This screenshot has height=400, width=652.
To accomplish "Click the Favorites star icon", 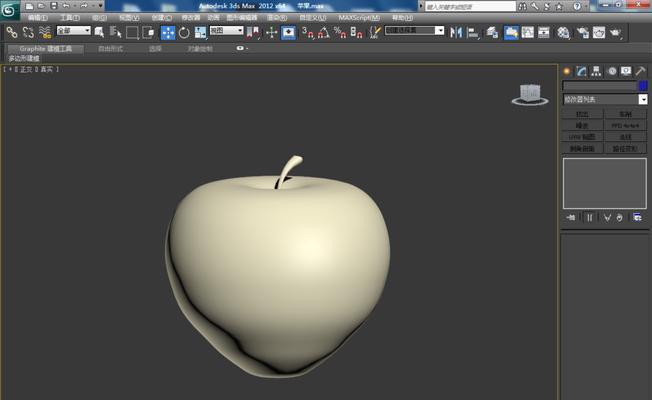I will point(559,6).
